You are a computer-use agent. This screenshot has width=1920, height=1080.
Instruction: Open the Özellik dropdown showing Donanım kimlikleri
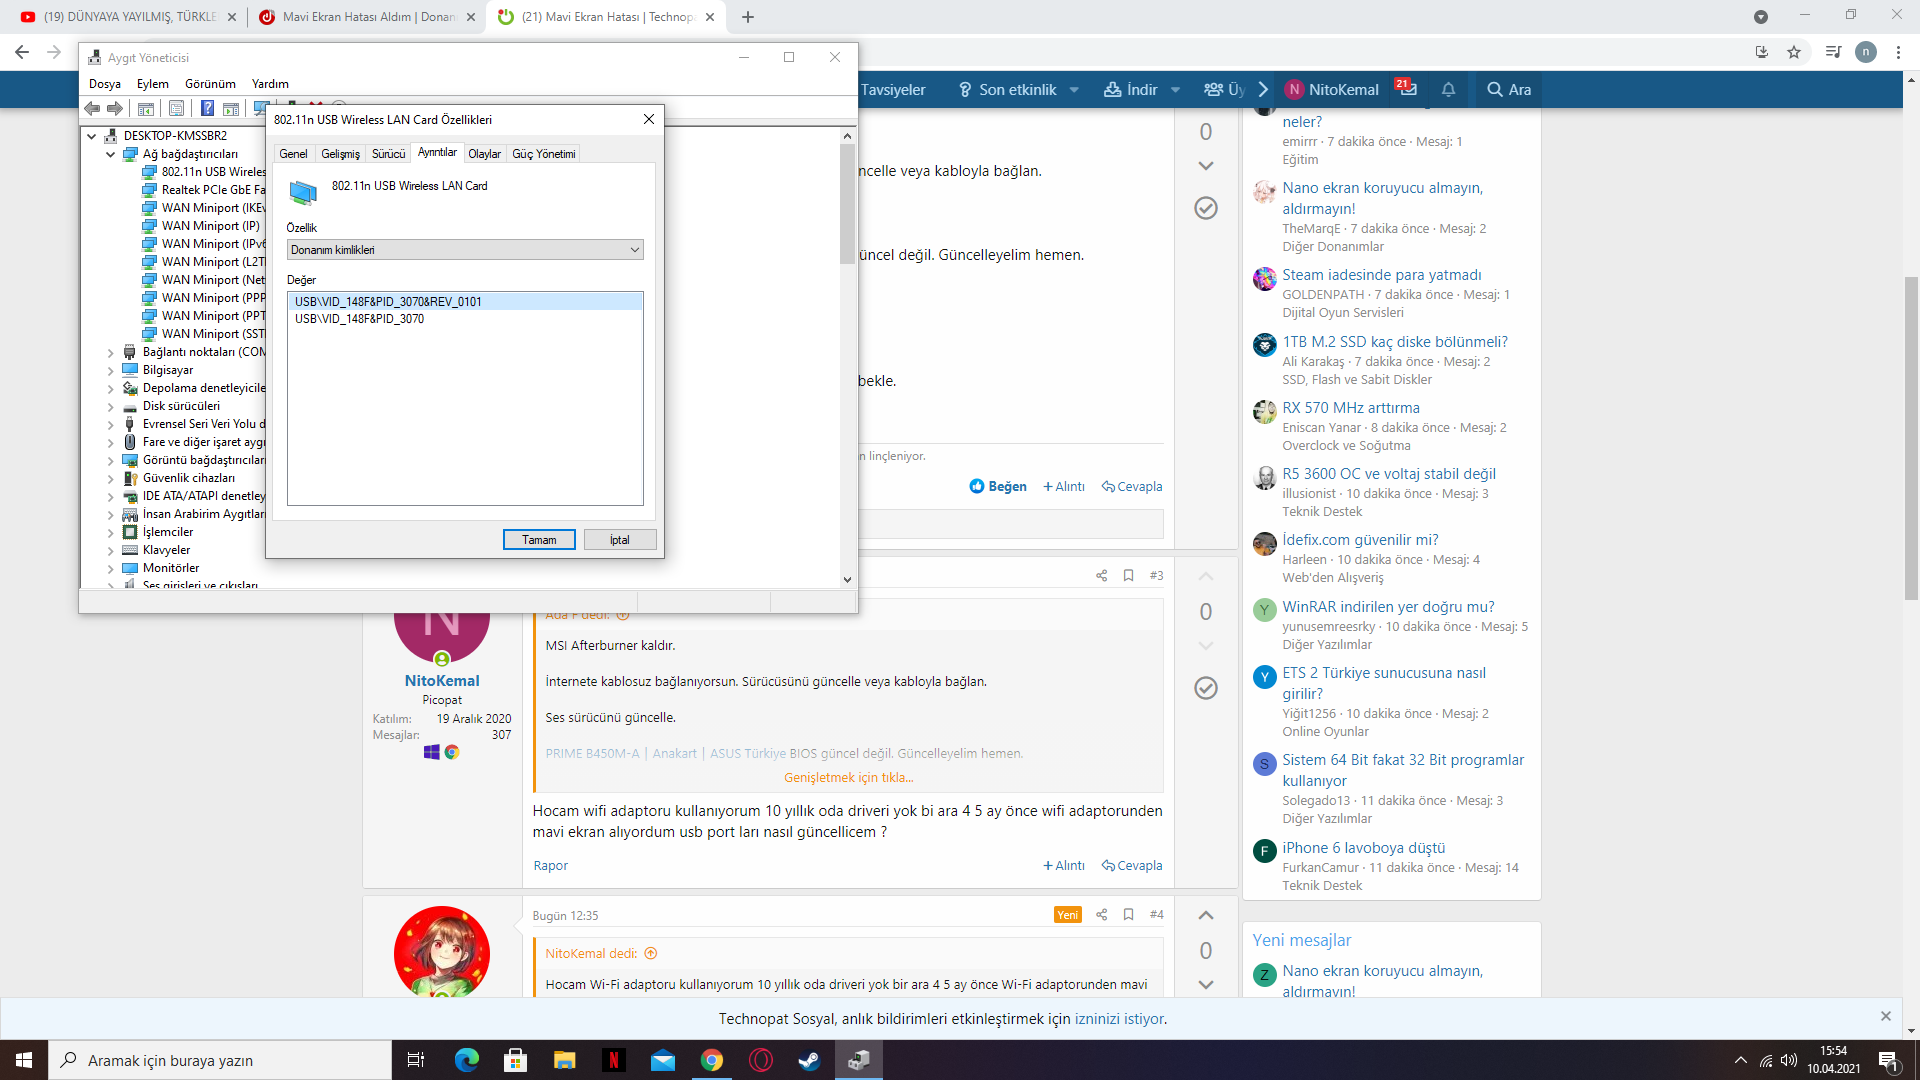click(x=464, y=250)
